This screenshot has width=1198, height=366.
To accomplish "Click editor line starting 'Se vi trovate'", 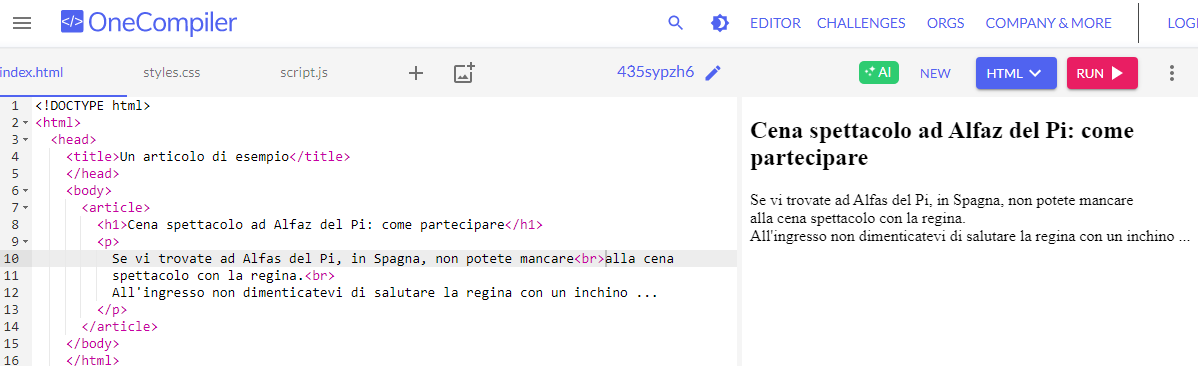I will pyautogui.click(x=393, y=258).
